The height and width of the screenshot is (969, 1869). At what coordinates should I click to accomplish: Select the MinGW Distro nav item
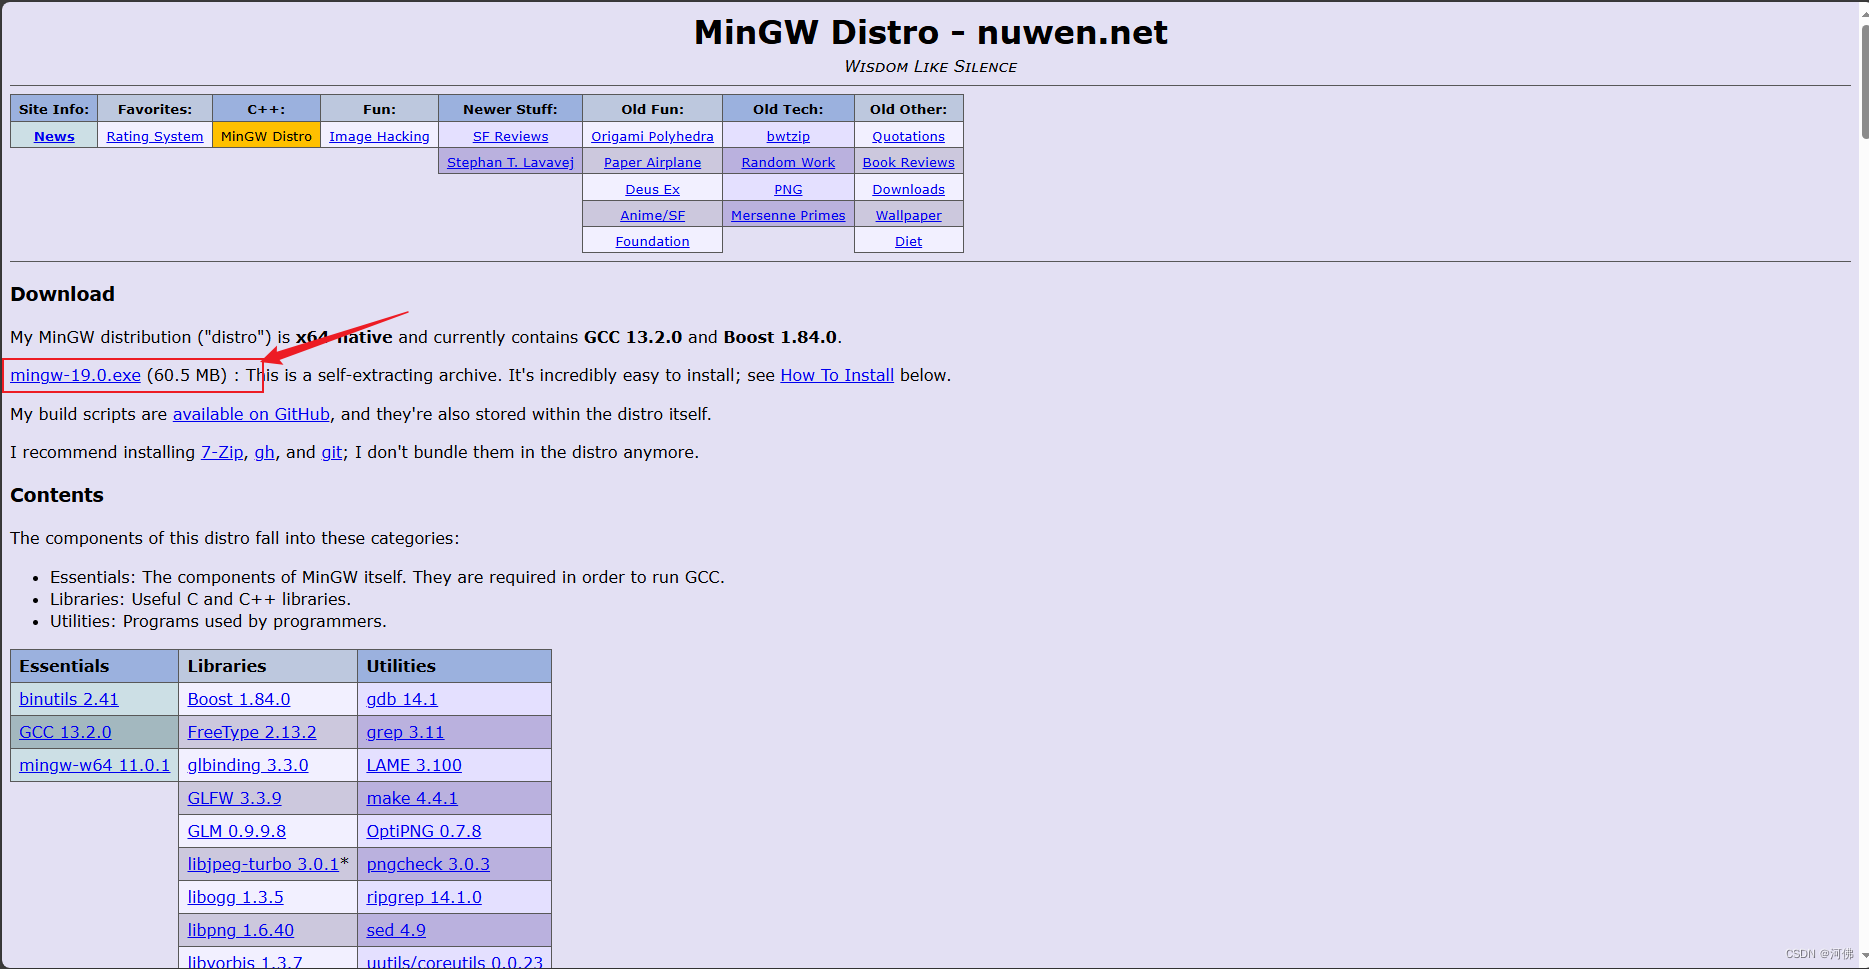266,136
